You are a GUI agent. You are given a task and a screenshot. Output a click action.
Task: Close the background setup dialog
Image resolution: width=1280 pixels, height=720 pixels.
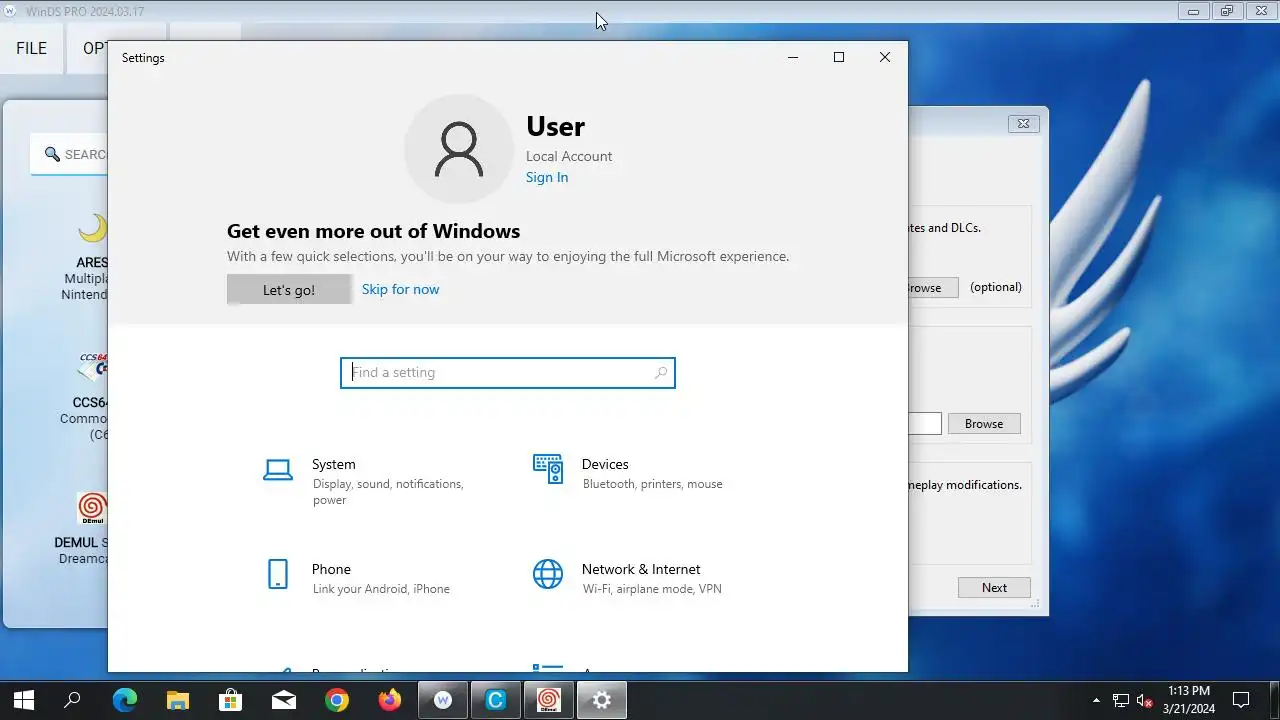1023,124
